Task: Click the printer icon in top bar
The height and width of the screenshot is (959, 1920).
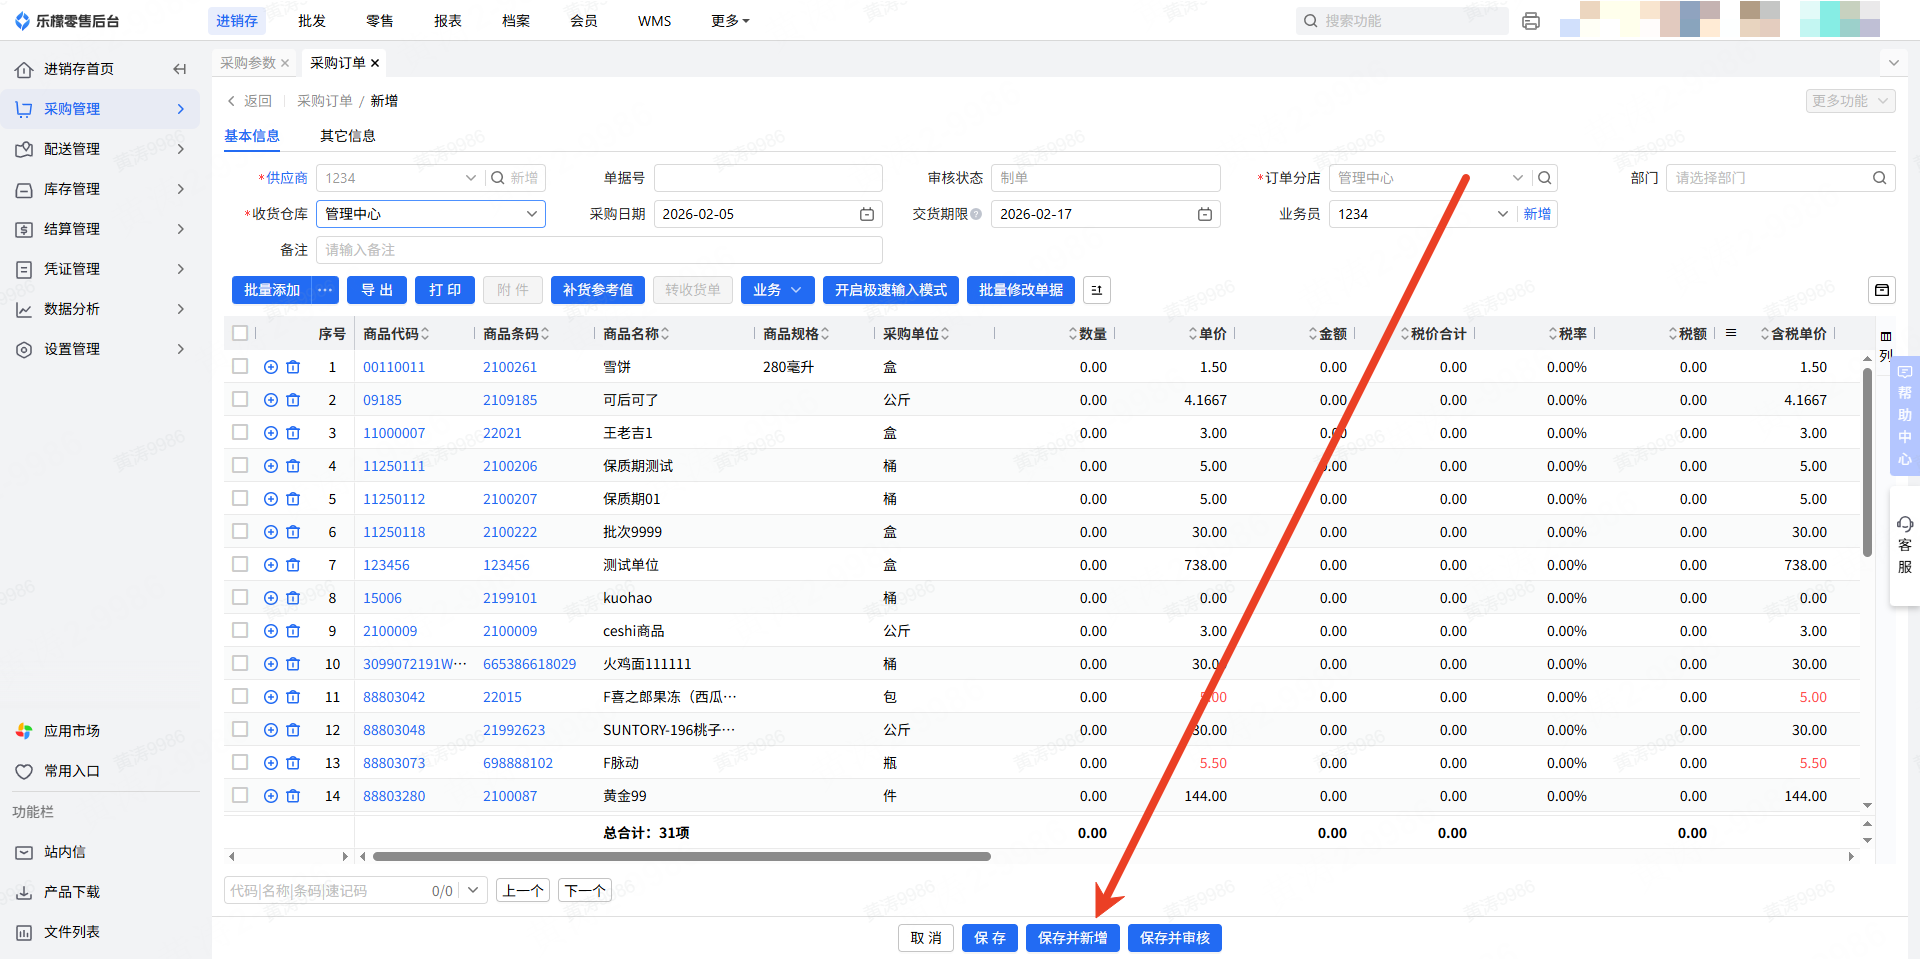Action: click(1530, 21)
